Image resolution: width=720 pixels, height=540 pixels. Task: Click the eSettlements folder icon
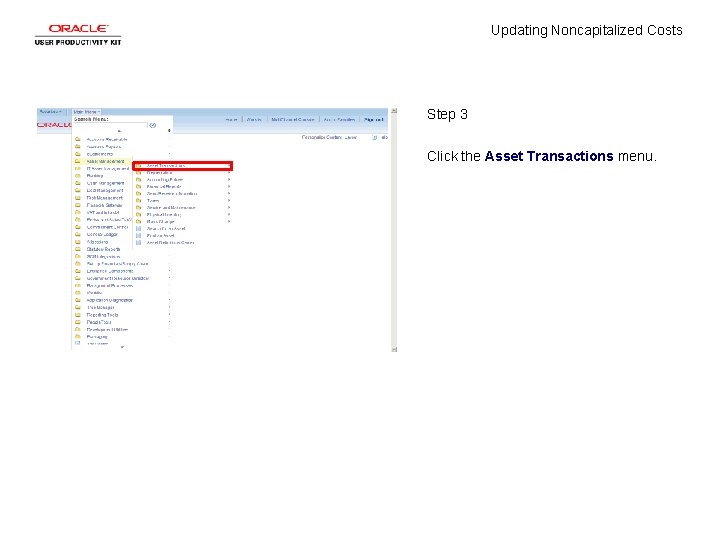78,154
